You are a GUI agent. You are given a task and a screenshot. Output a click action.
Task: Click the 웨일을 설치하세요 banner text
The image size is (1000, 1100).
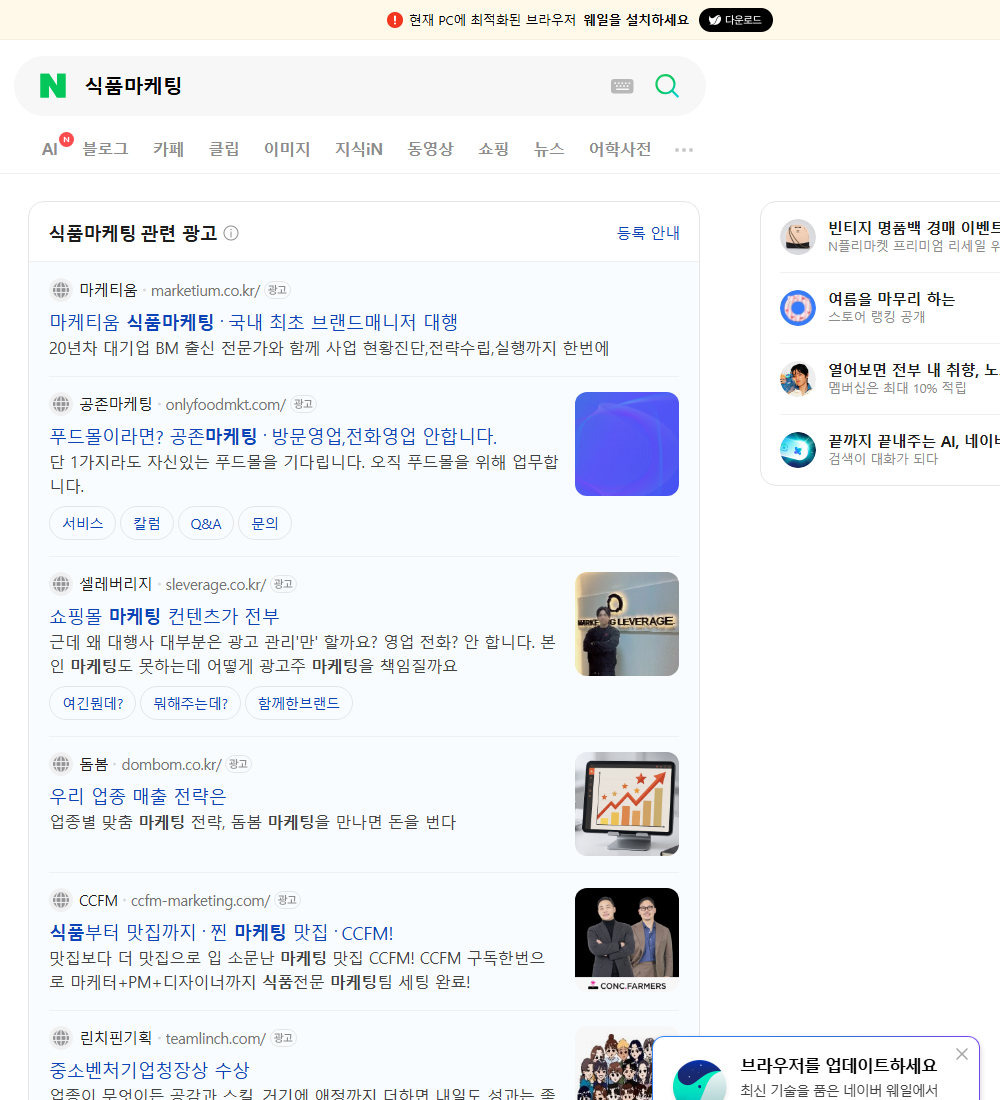pyautogui.click(x=636, y=20)
